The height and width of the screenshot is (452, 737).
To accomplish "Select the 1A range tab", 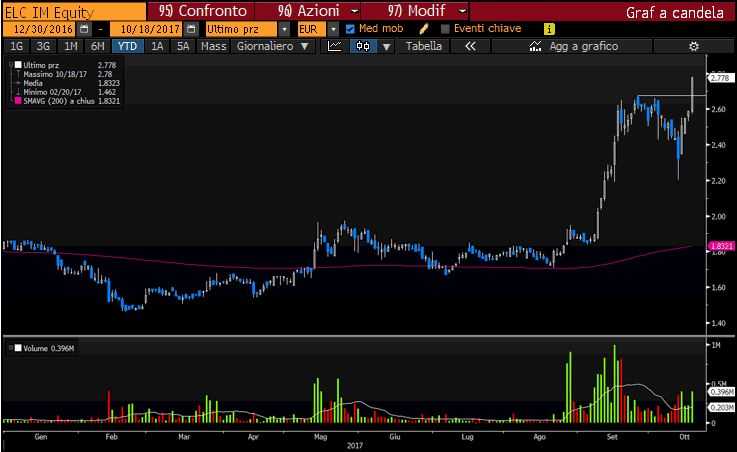I will 157,46.
